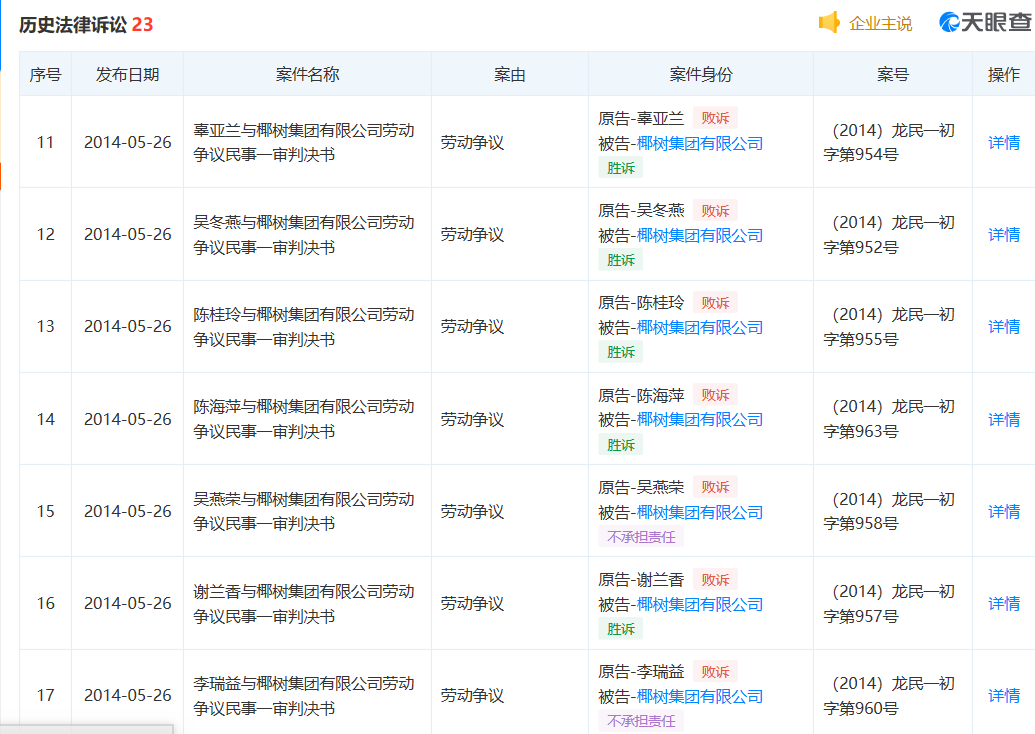Click the 天眼查 logo icon

tap(949, 23)
